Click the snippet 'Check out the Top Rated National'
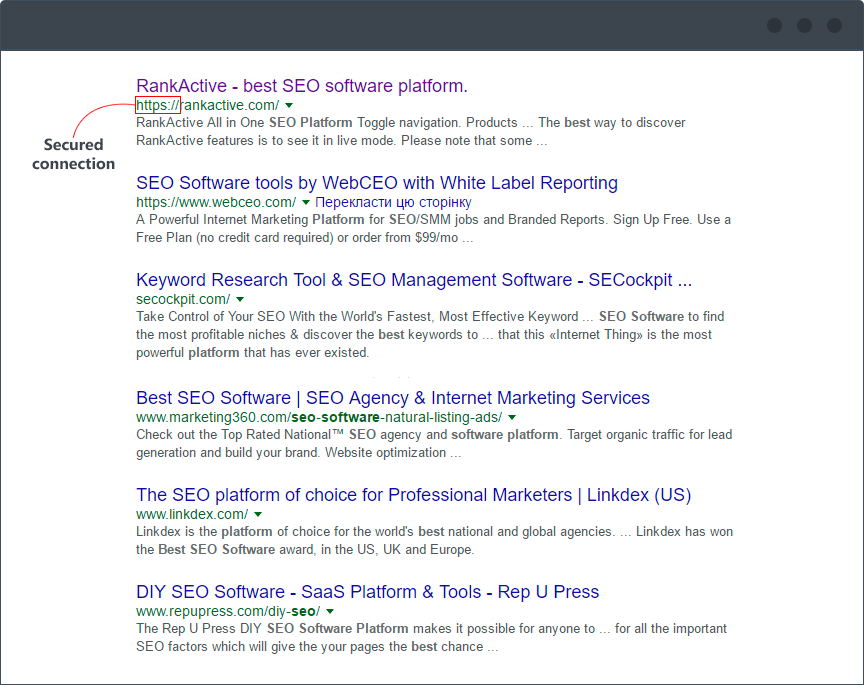The image size is (864, 685). (x=238, y=434)
